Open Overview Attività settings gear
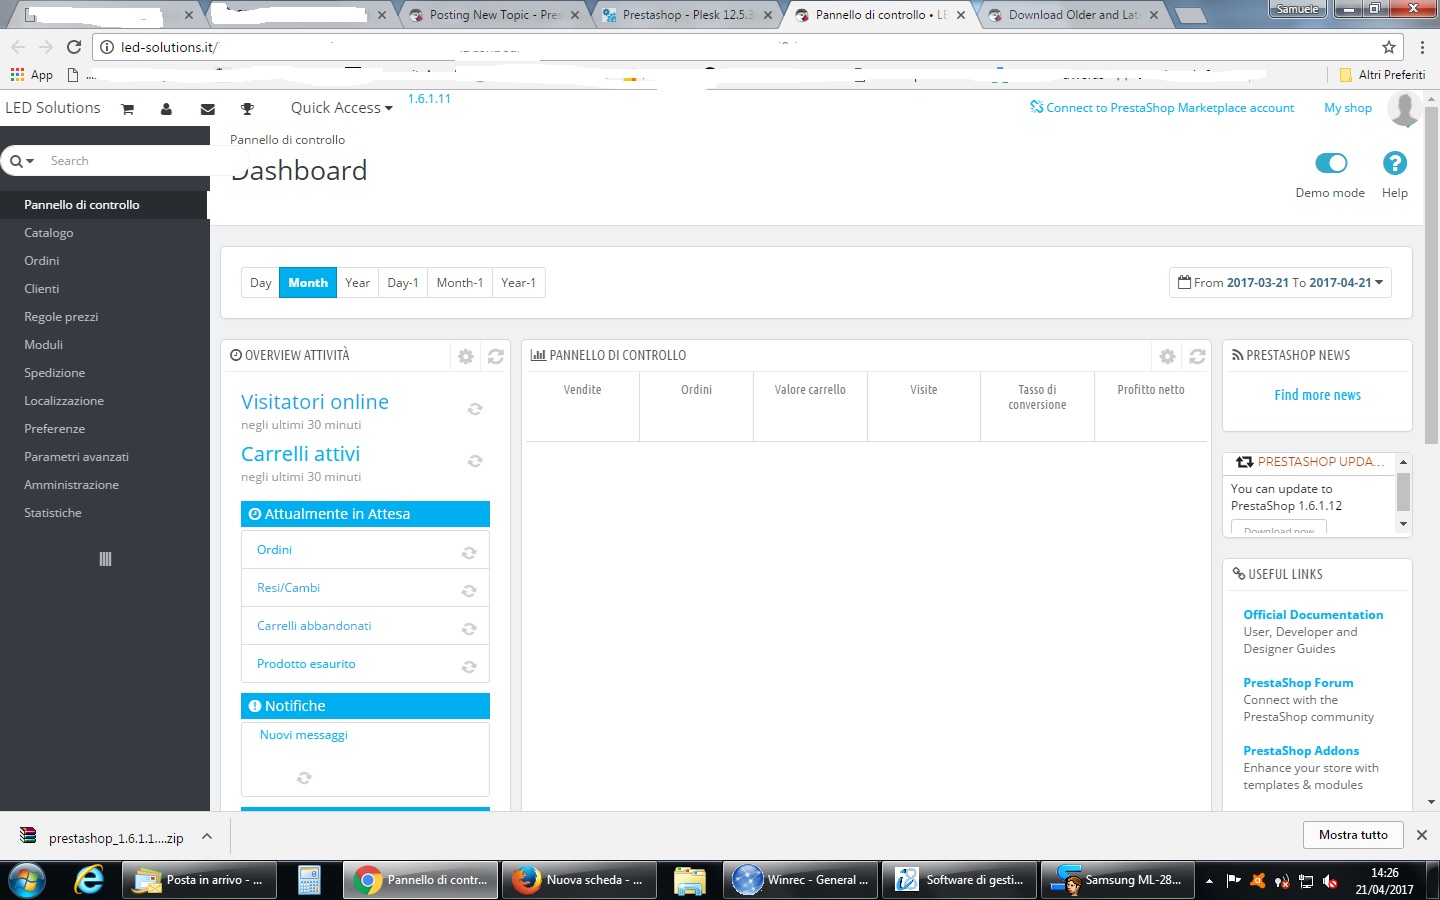The height and width of the screenshot is (900, 1440). click(x=466, y=356)
